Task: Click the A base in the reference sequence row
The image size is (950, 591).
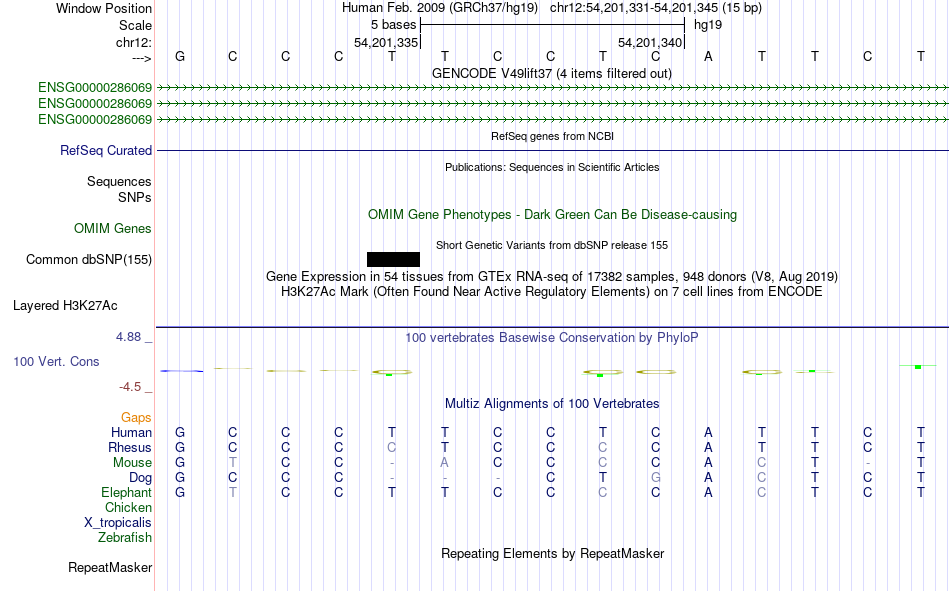Action: click(708, 56)
